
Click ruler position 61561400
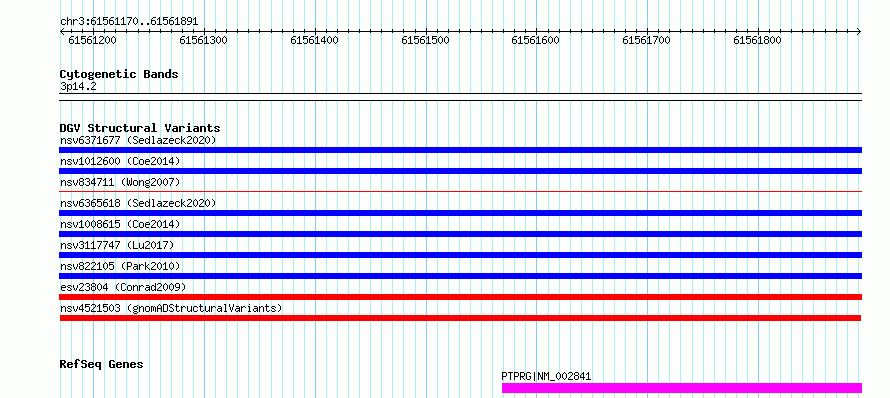(314, 40)
